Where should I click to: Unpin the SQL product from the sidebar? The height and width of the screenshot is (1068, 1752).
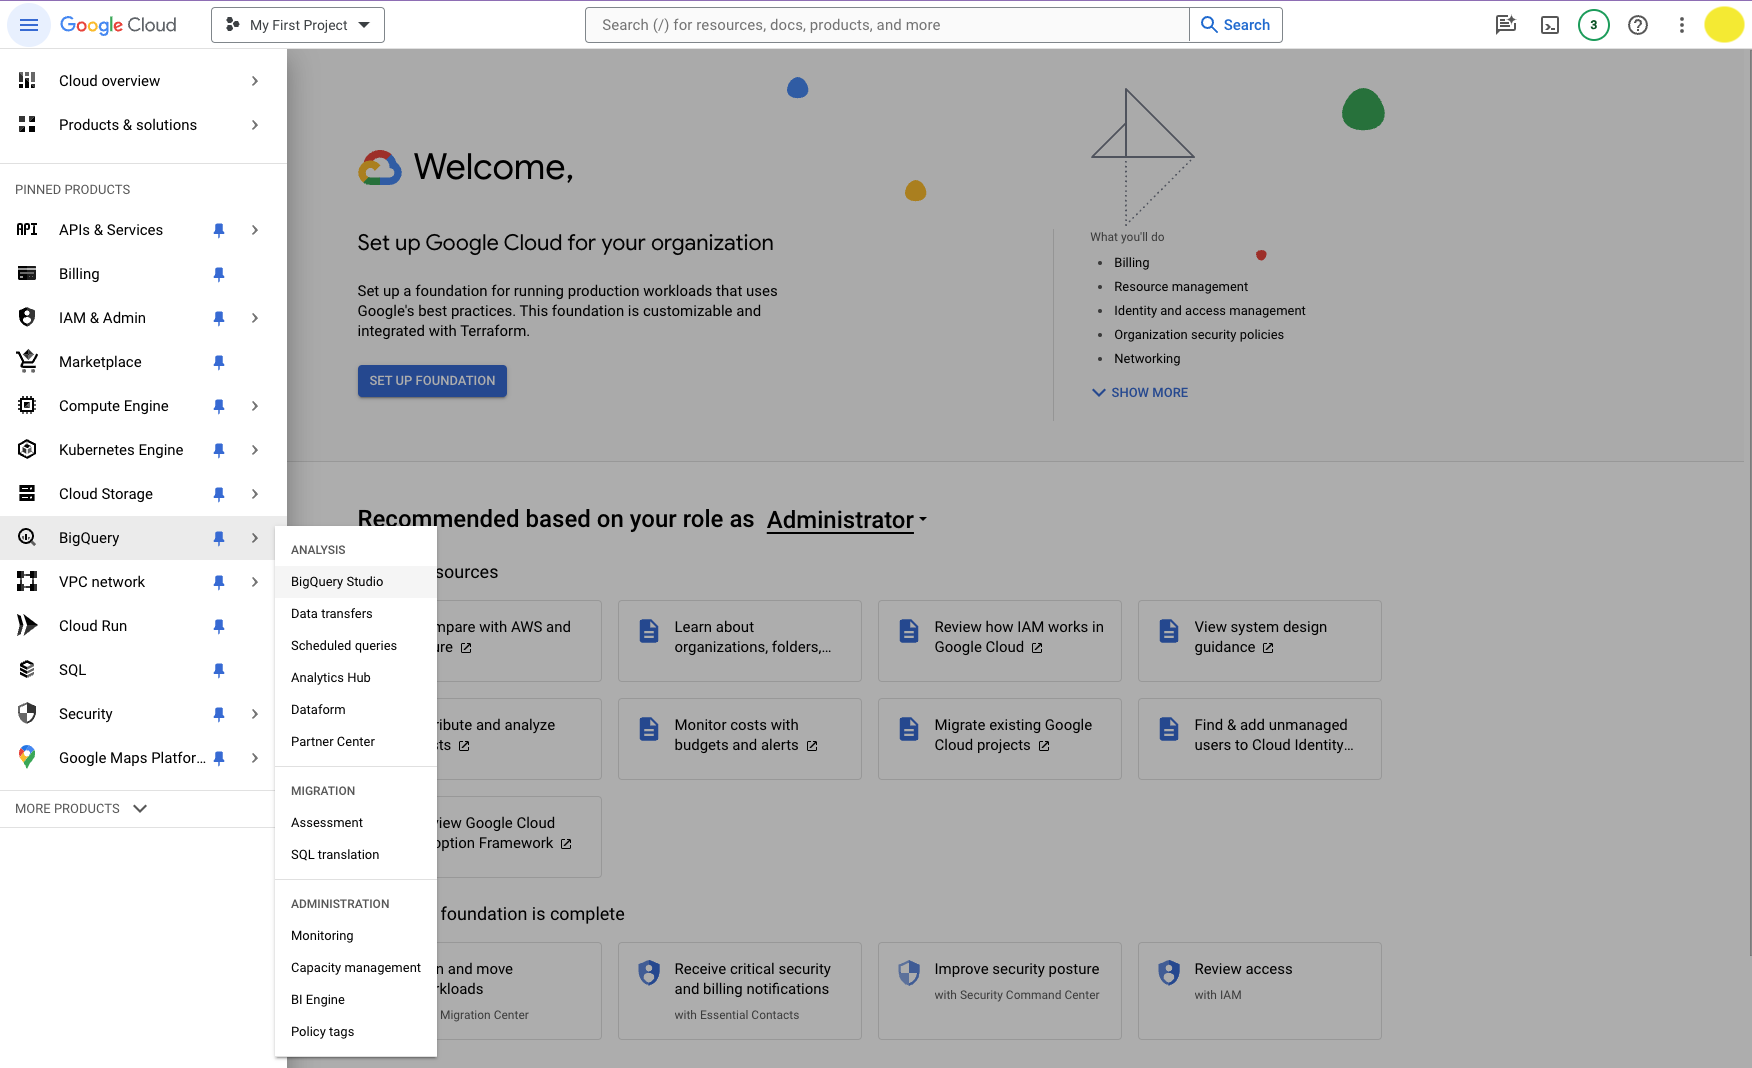(x=219, y=670)
